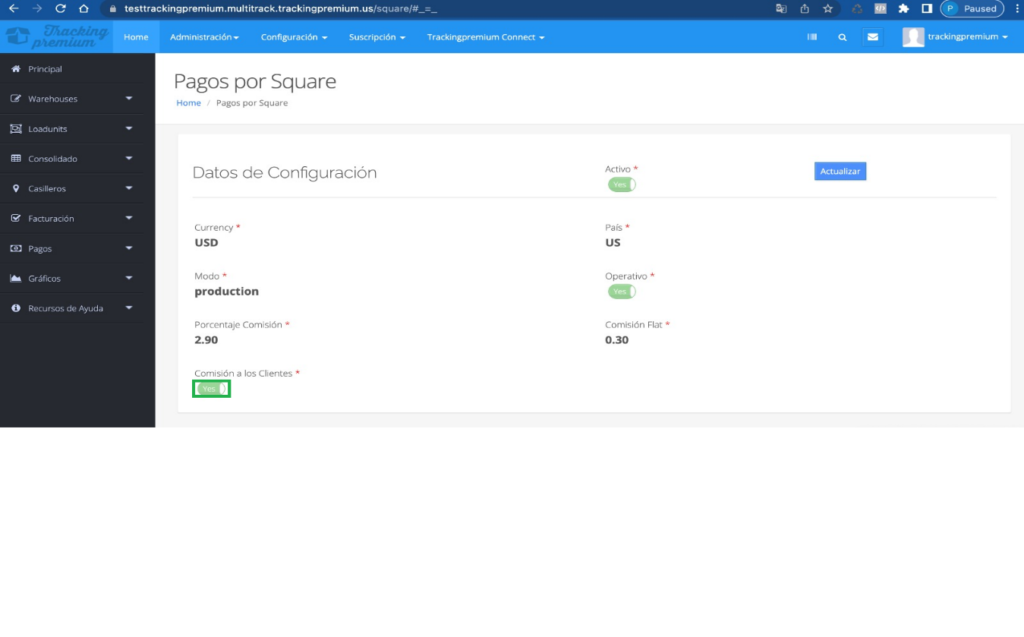
Task: Click the Pagos money icon in sidebar
Action: [16, 248]
